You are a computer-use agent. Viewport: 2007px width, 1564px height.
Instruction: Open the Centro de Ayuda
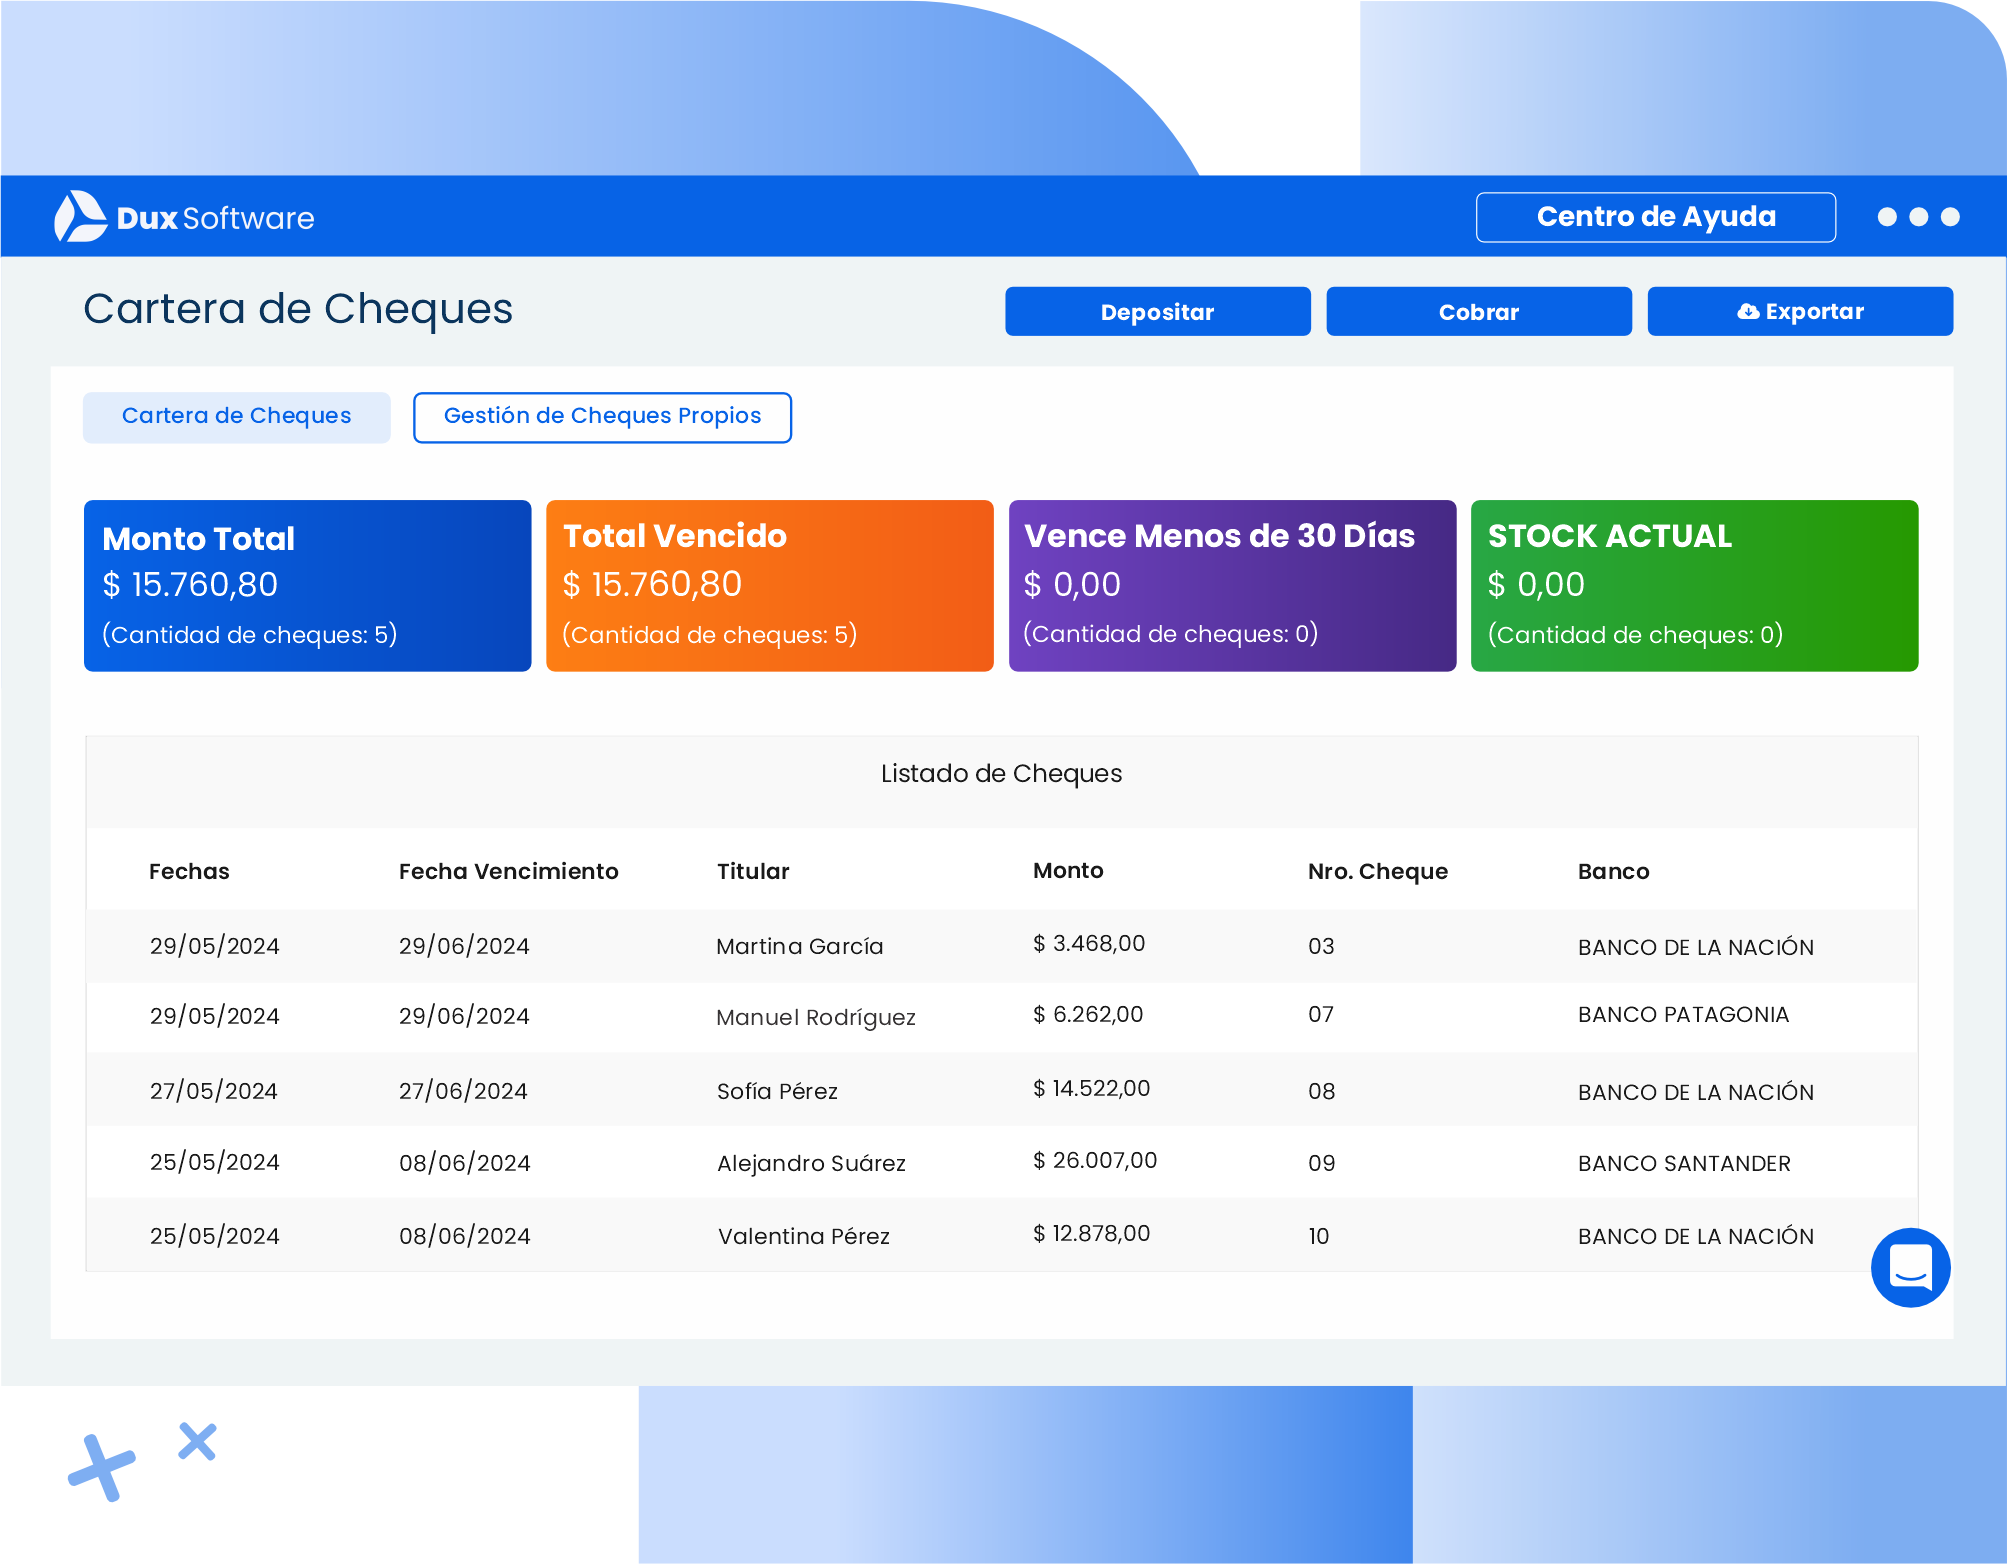(x=1655, y=217)
